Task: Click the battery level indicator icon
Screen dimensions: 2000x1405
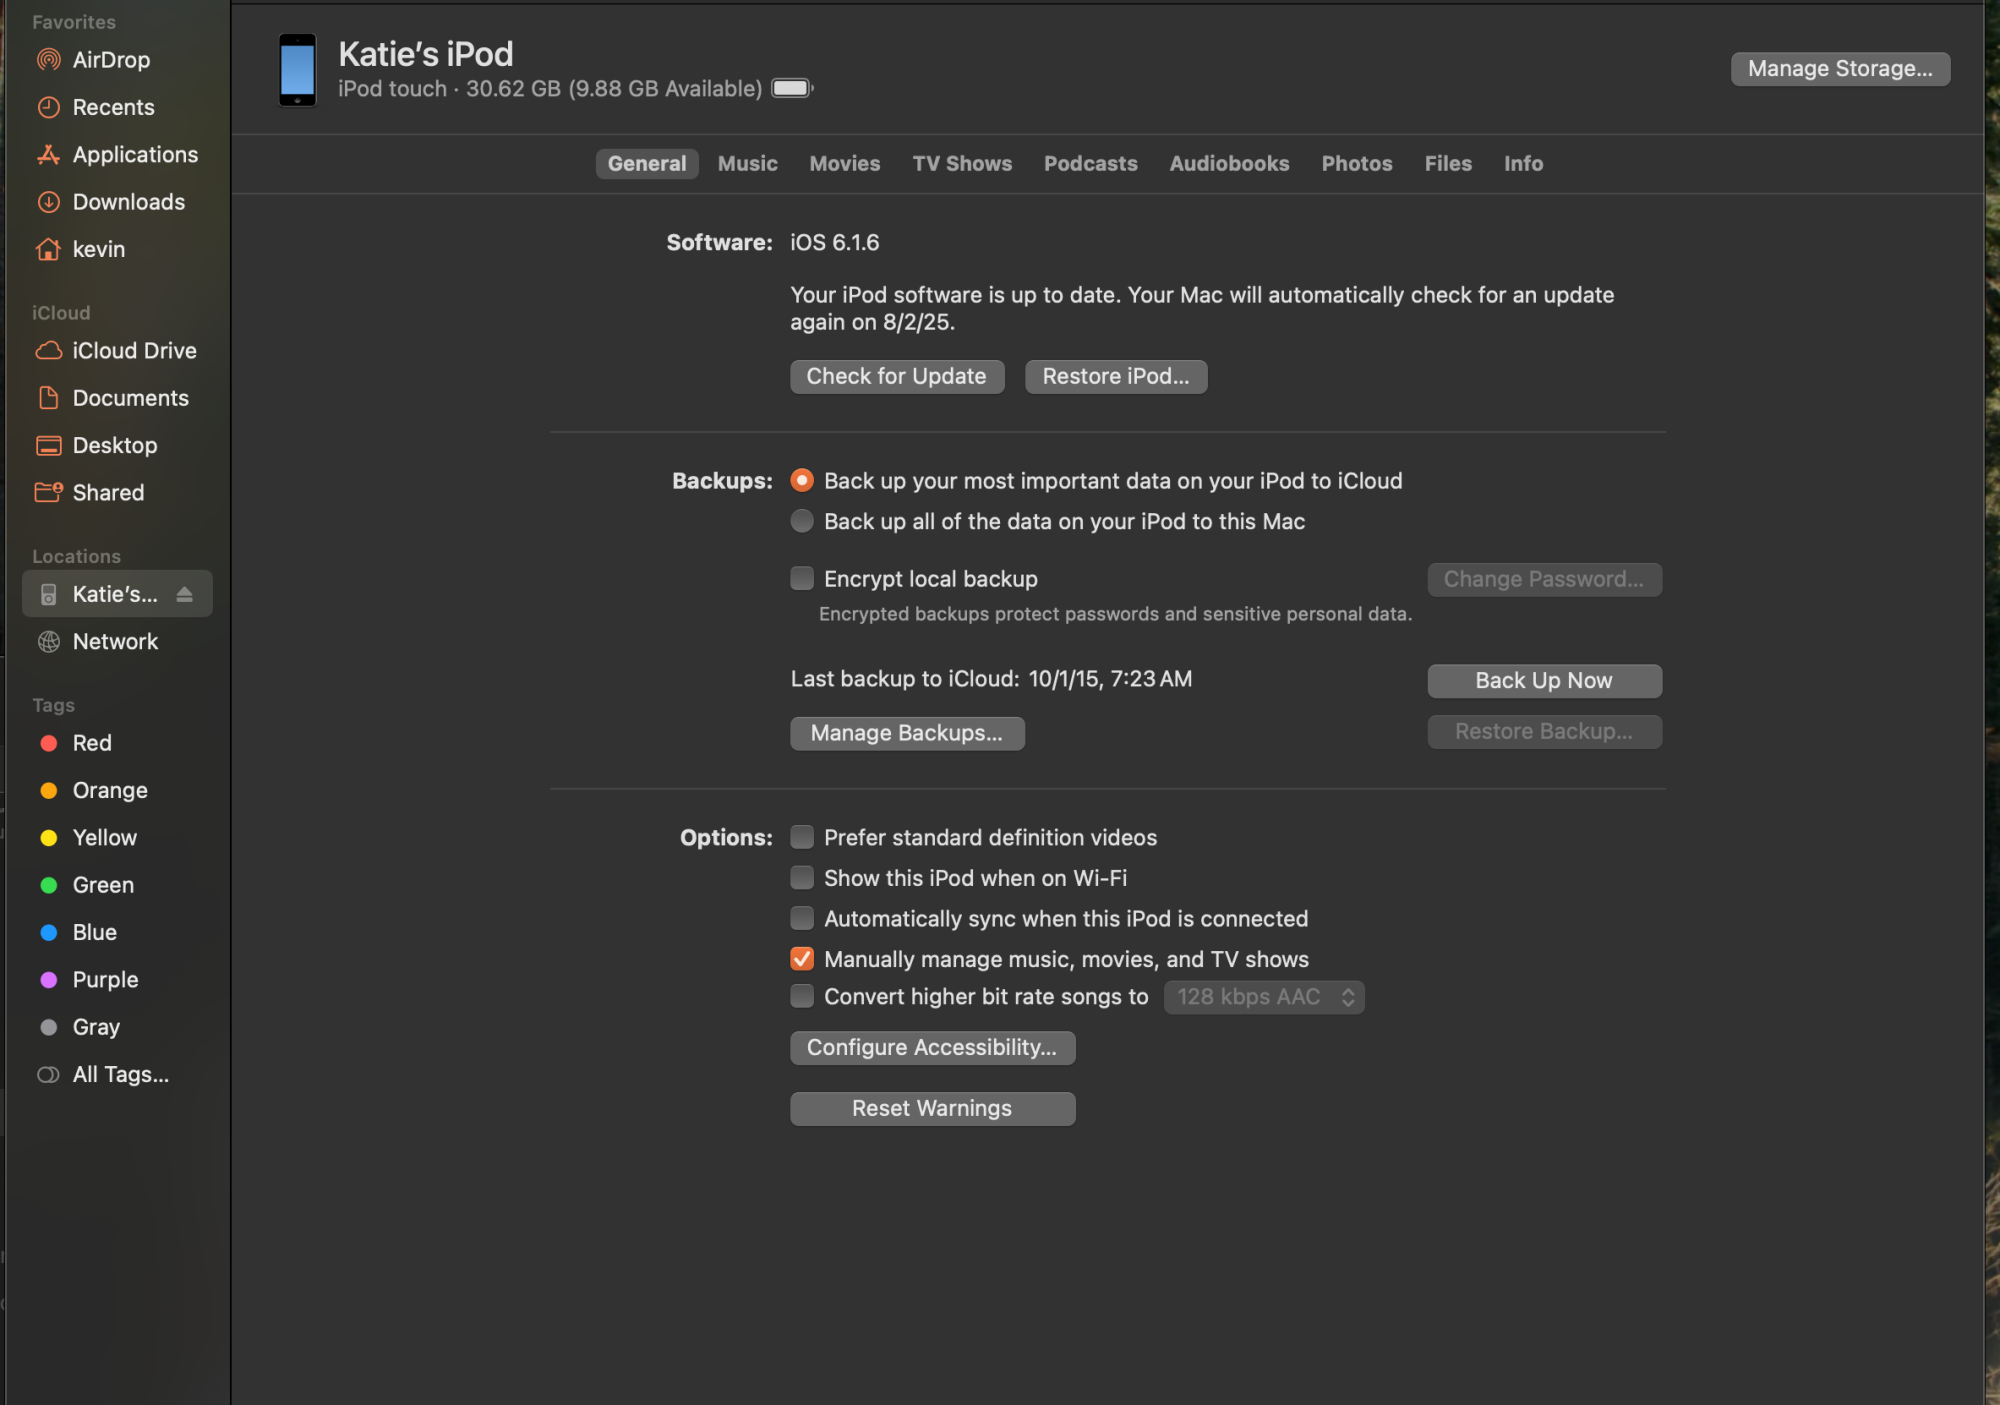Action: coord(792,88)
